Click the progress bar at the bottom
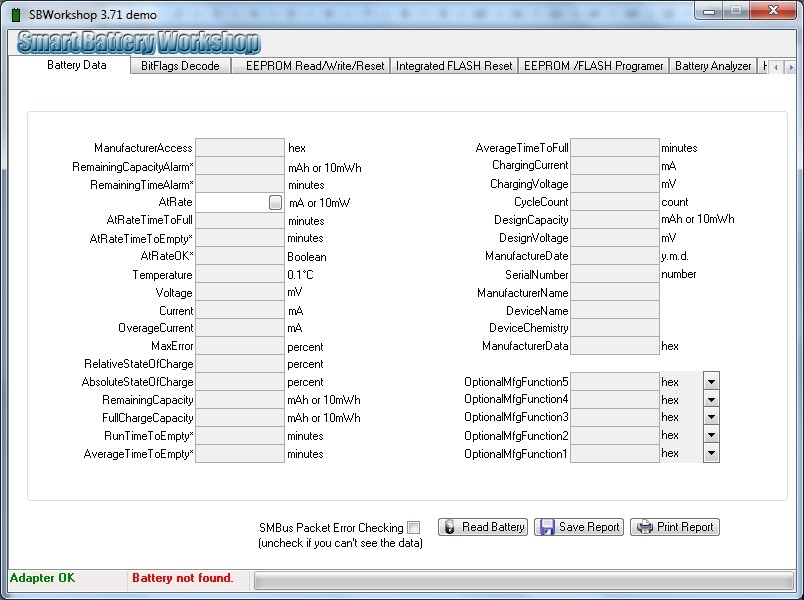 [524, 581]
